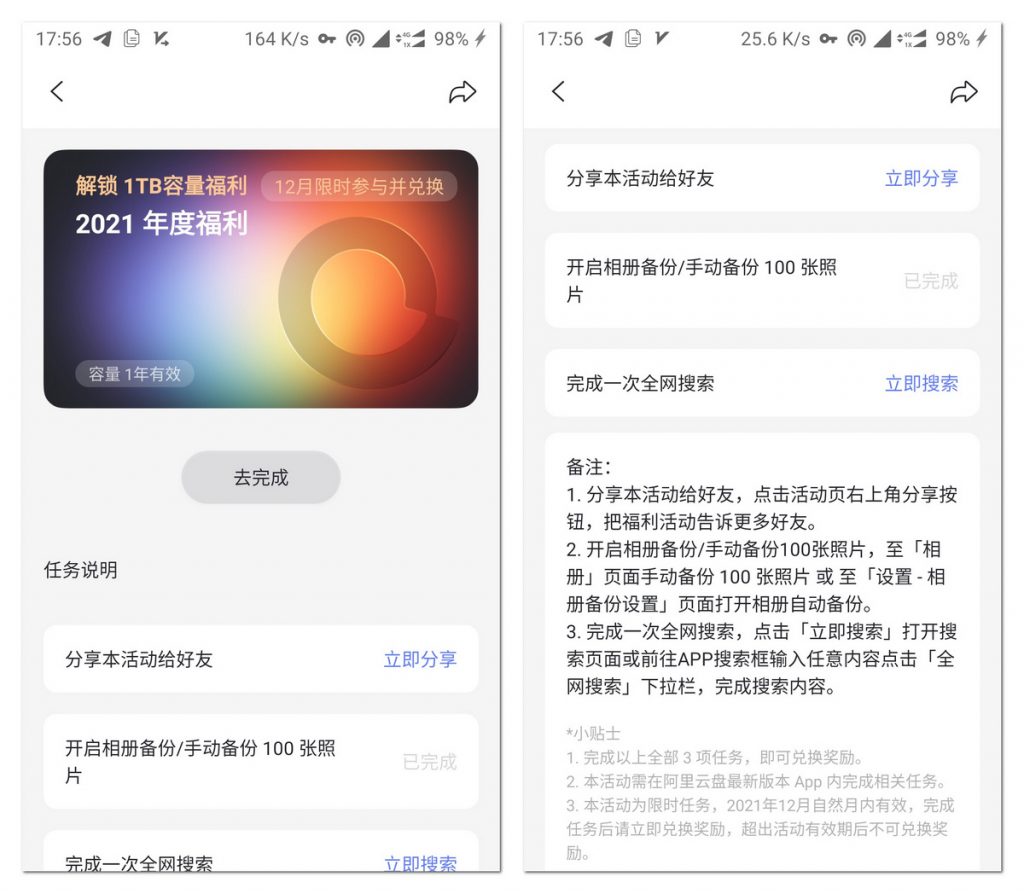Tap the 已完成 status on the right screen

point(930,282)
